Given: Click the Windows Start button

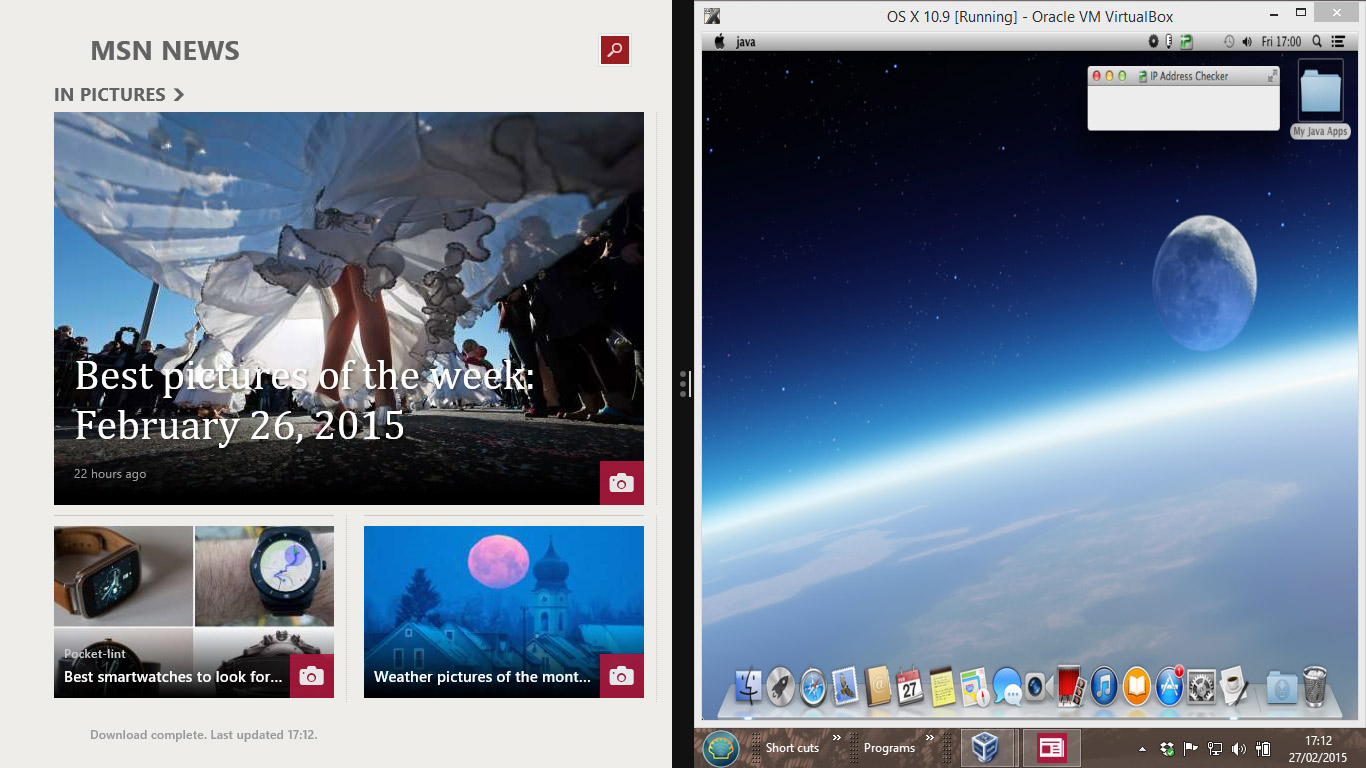Looking at the screenshot, I should pos(719,748).
